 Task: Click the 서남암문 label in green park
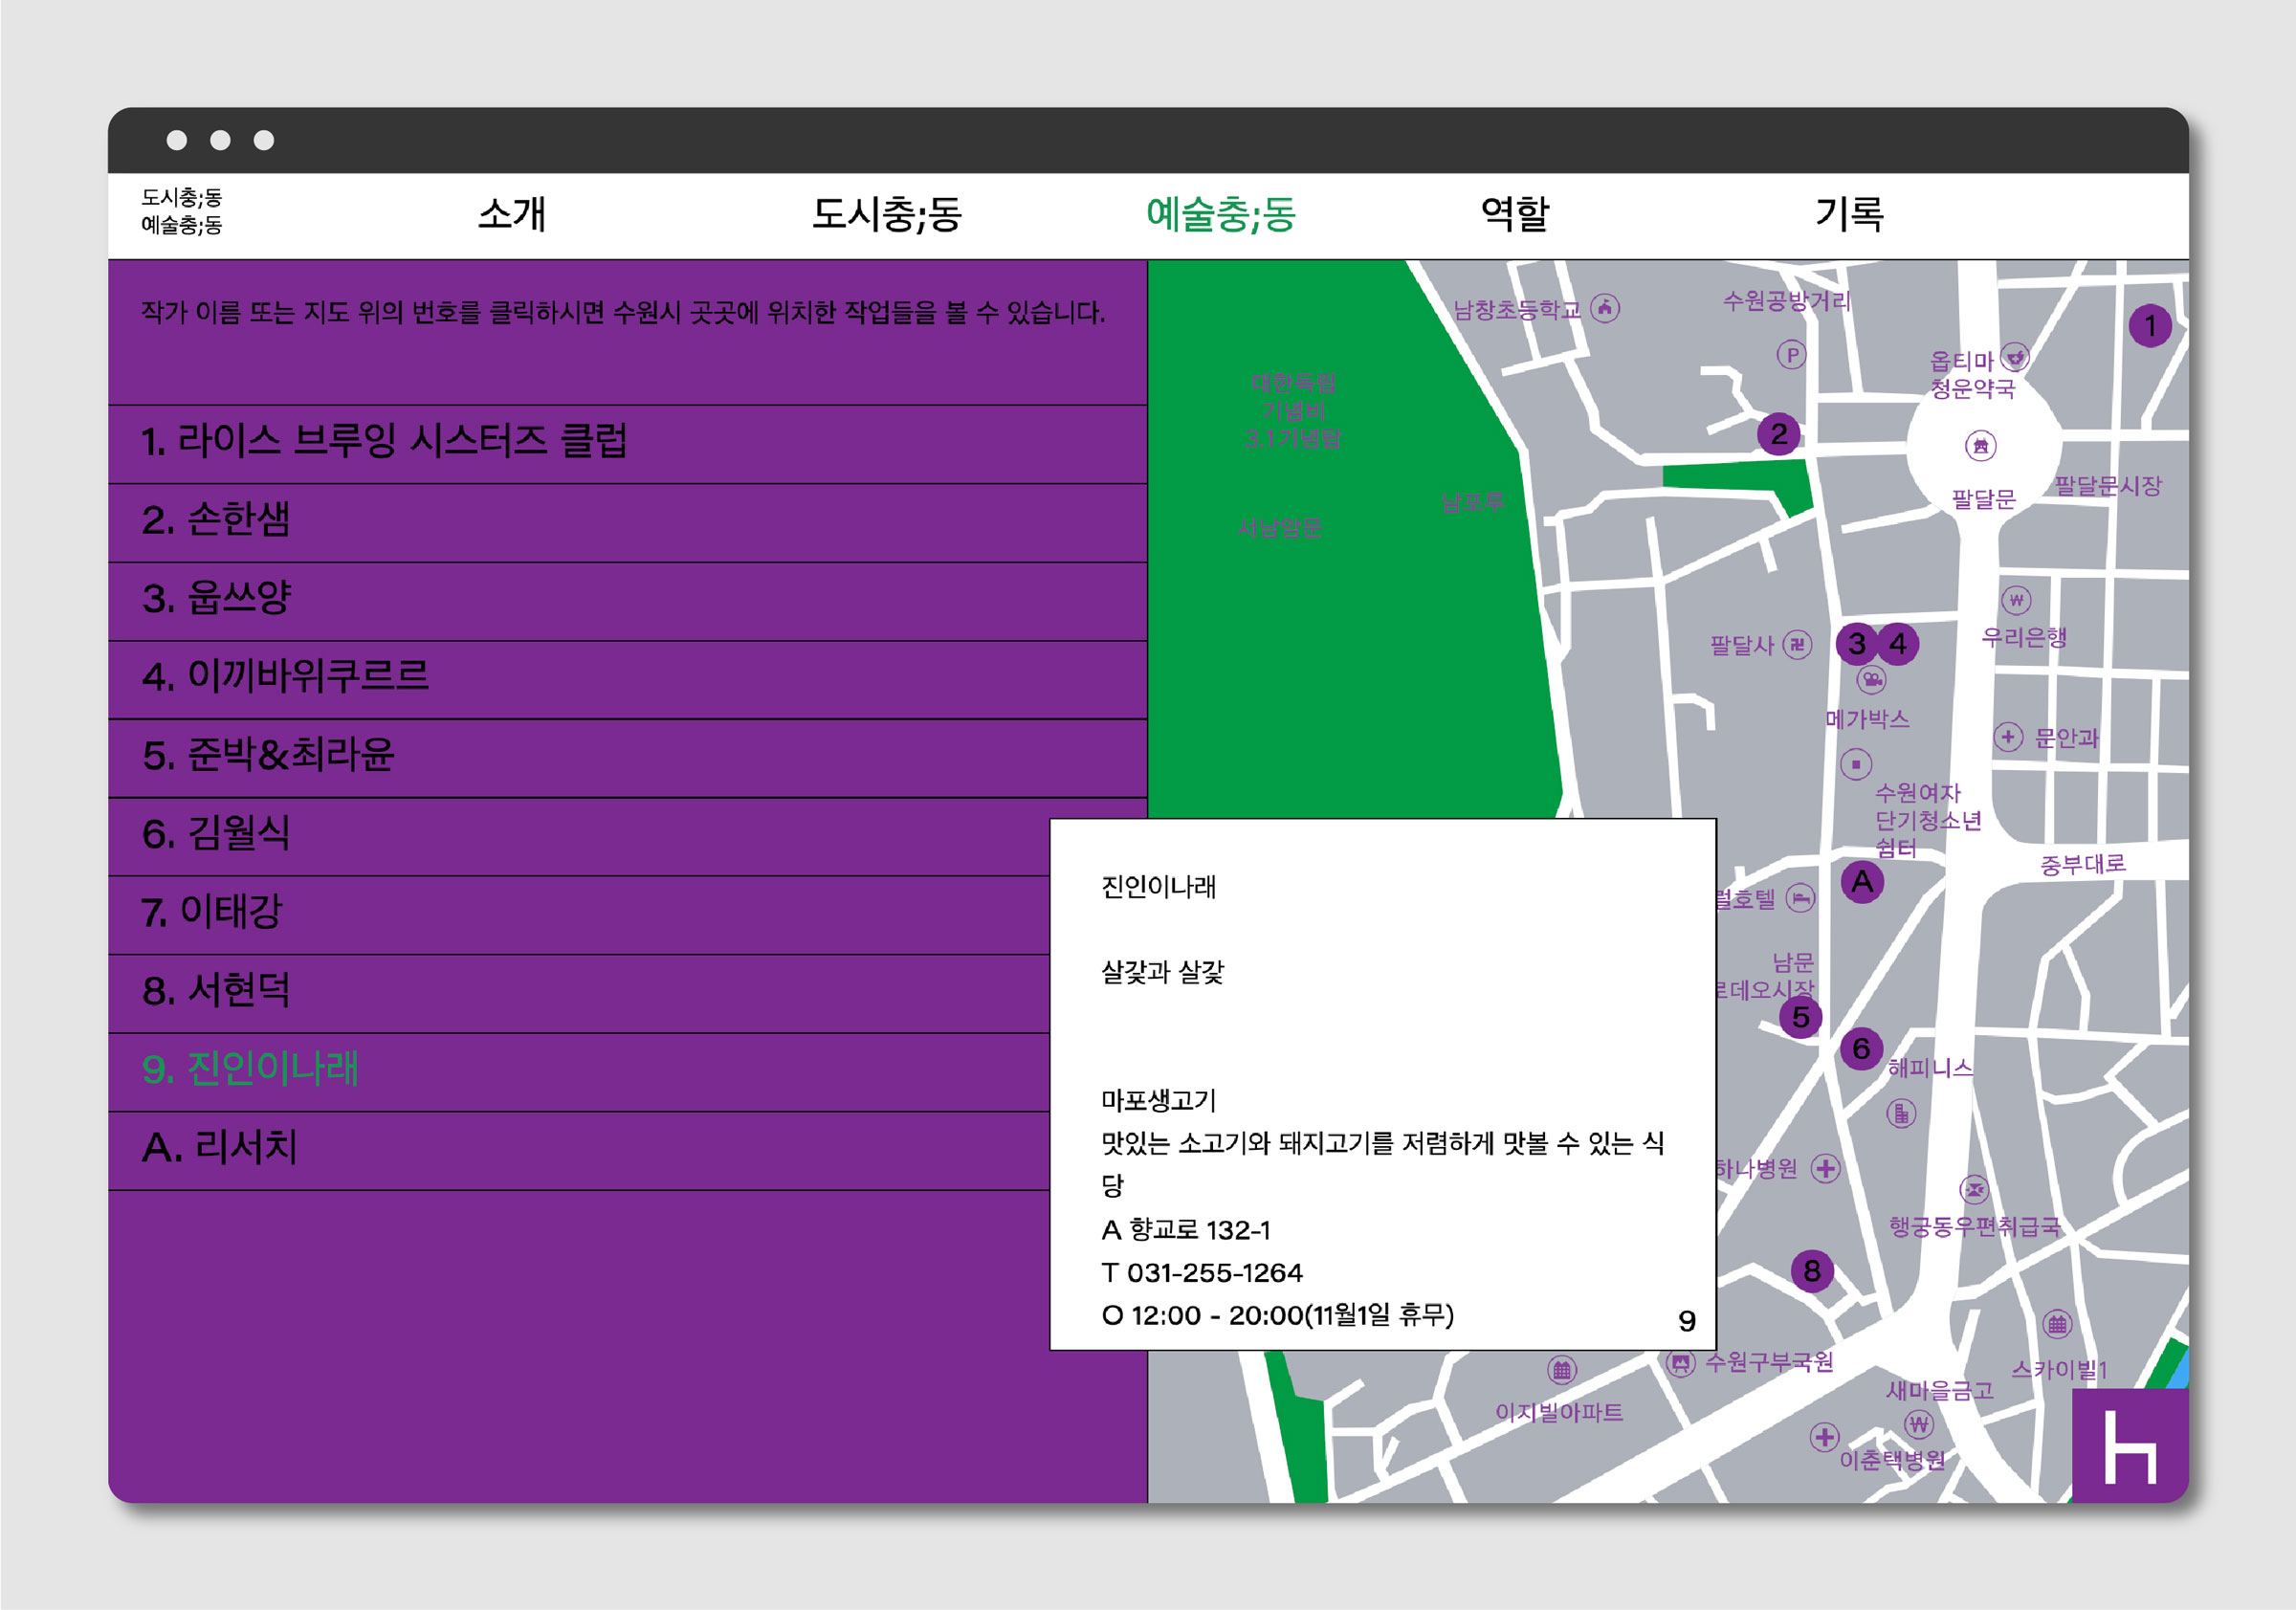(1280, 528)
